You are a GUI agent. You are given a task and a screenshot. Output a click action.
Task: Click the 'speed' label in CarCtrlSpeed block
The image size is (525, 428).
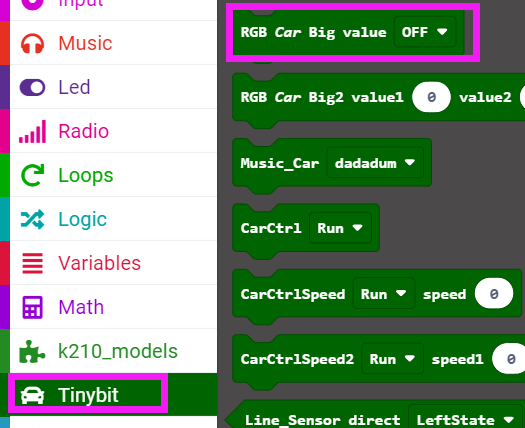pos(444,295)
